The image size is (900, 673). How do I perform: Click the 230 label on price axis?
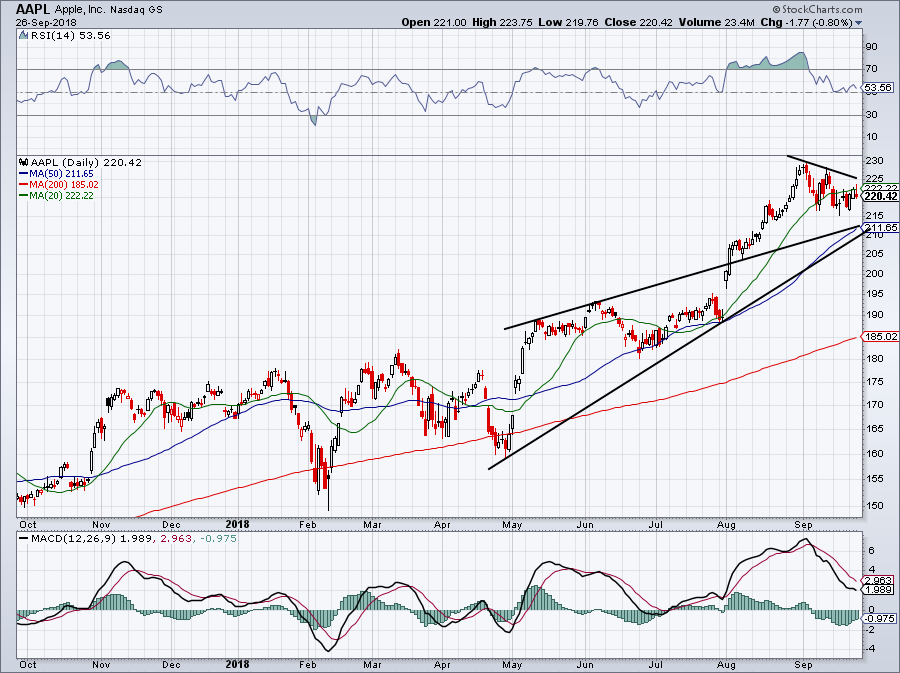tap(875, 161)
